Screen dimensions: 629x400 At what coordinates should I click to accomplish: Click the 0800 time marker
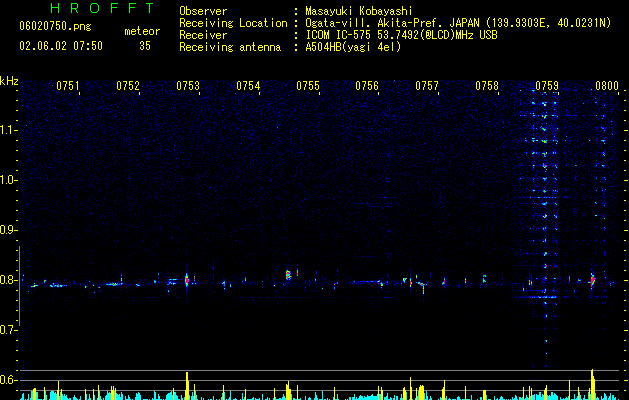click(607, 86)
